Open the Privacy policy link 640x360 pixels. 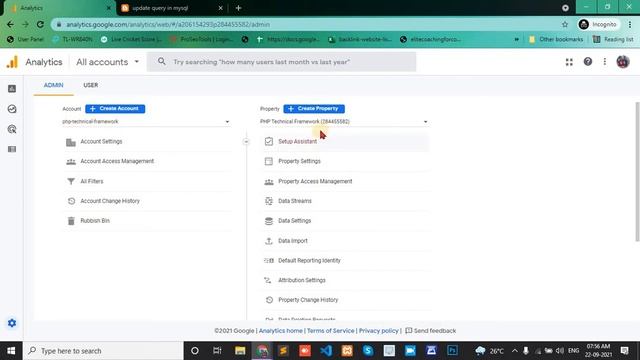(378, 331)
